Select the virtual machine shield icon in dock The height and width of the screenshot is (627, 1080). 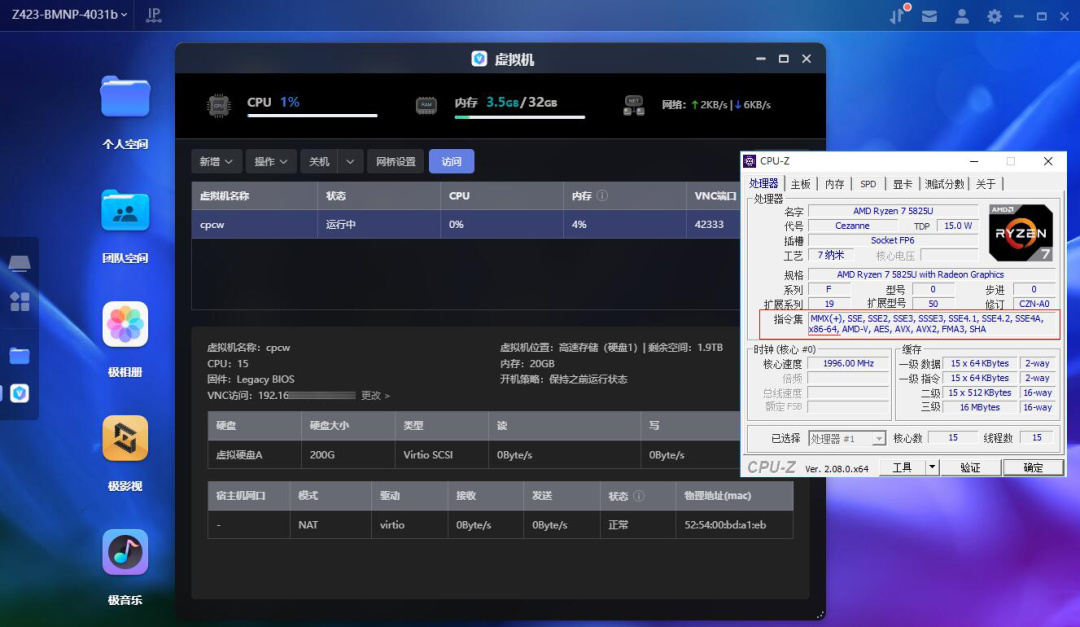click(x=19, y=393)
